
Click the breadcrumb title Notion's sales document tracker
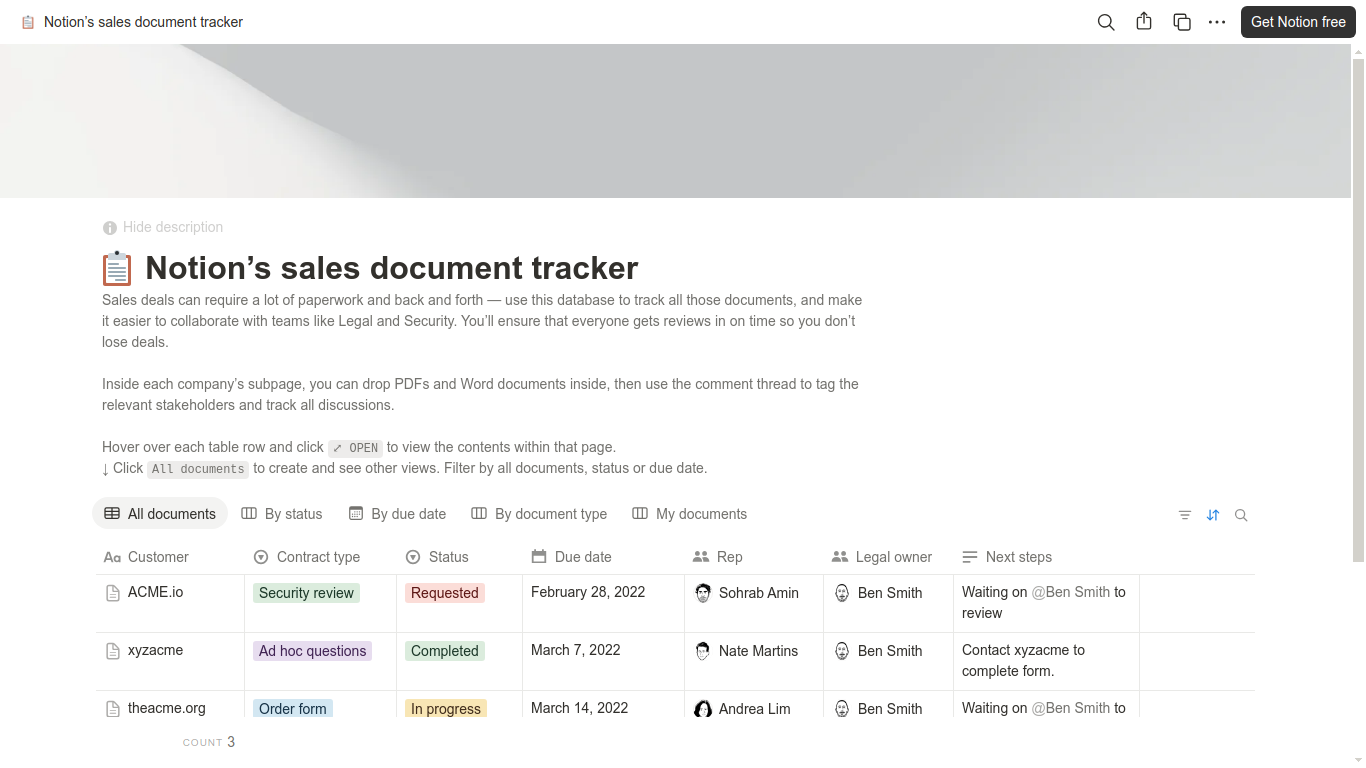point(143,22)
